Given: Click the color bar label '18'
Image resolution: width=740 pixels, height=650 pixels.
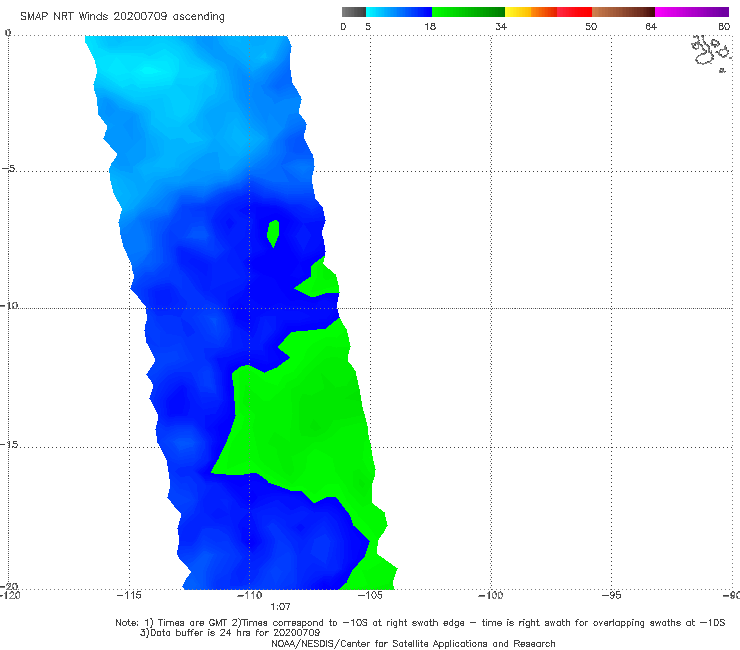Looking at the screenshot, I should [430, 27].
